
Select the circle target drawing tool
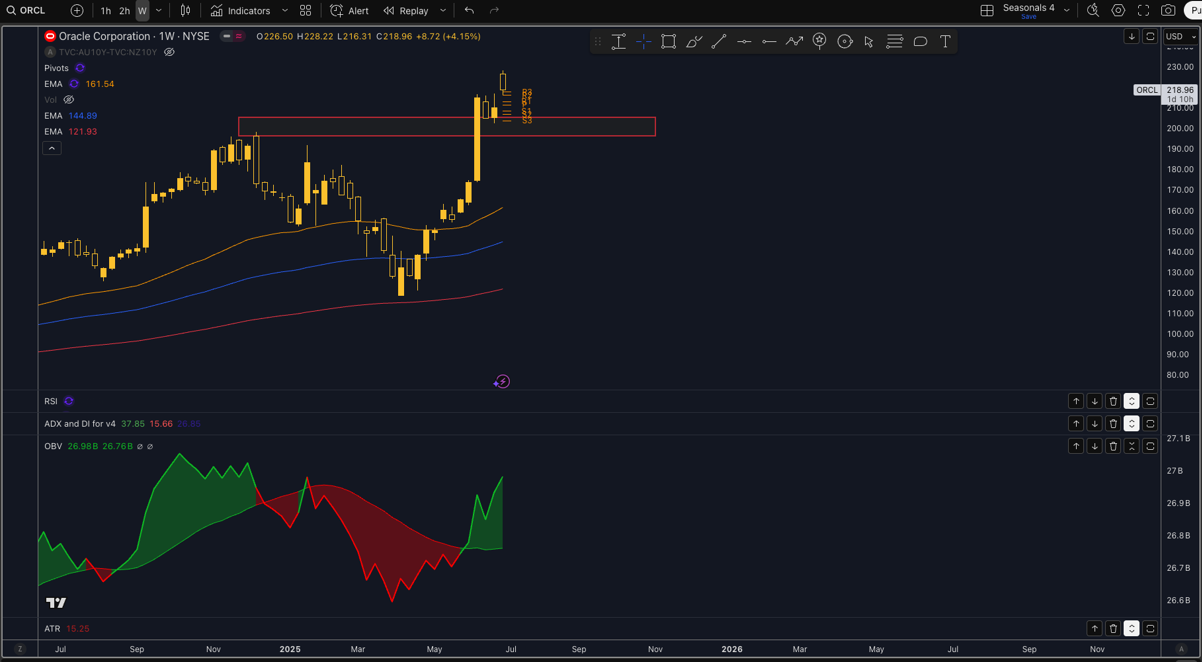pos(845,41)
